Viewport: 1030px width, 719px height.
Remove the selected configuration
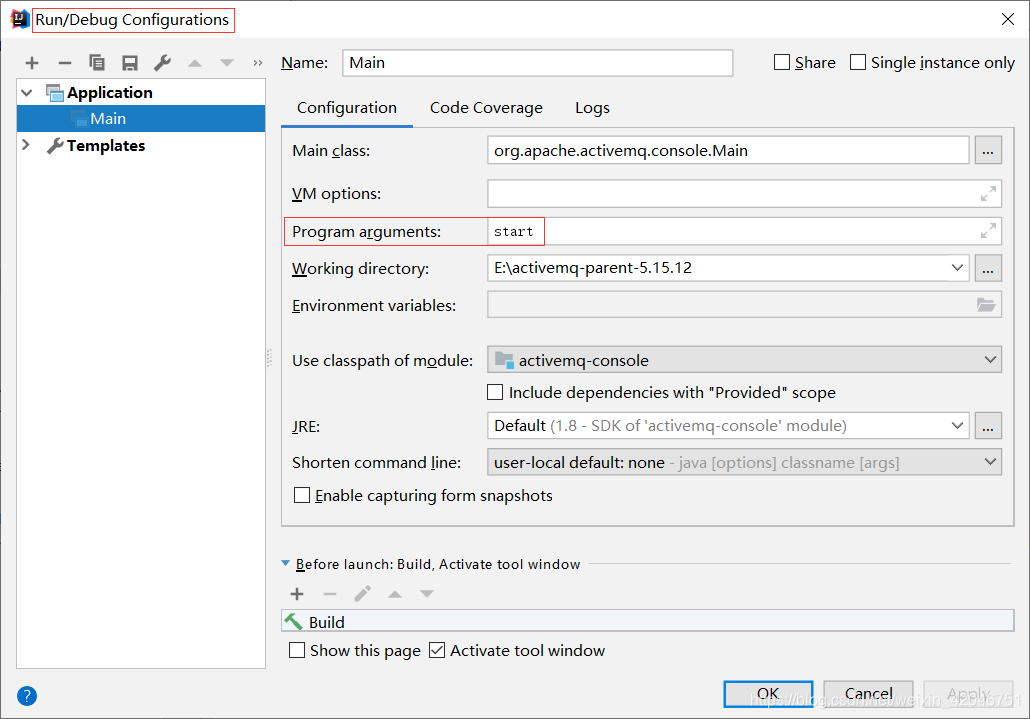click(x=64, y=62)
